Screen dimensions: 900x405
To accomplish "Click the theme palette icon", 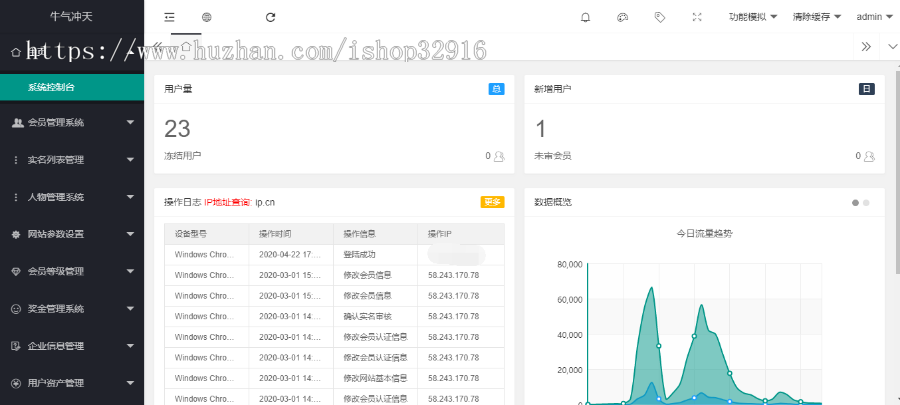I will 621,17.
